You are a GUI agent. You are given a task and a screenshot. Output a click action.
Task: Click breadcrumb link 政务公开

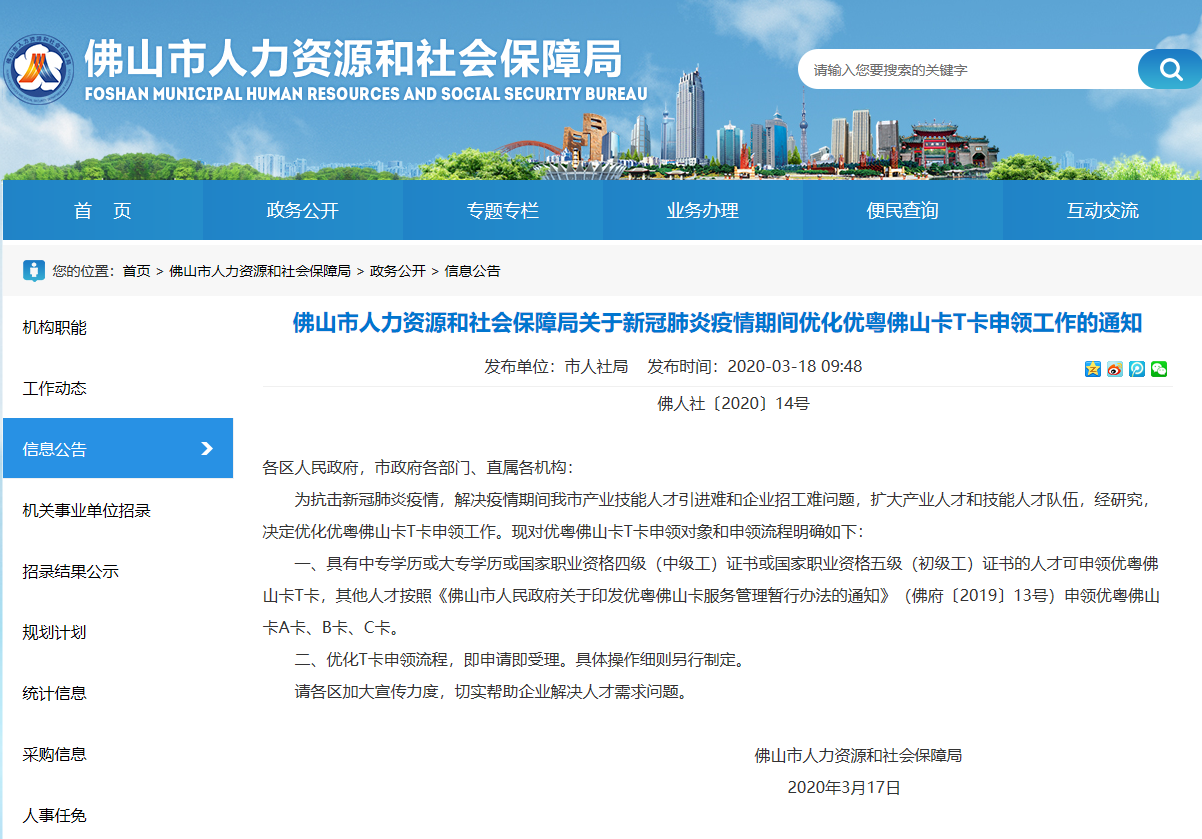pos(397,271)
